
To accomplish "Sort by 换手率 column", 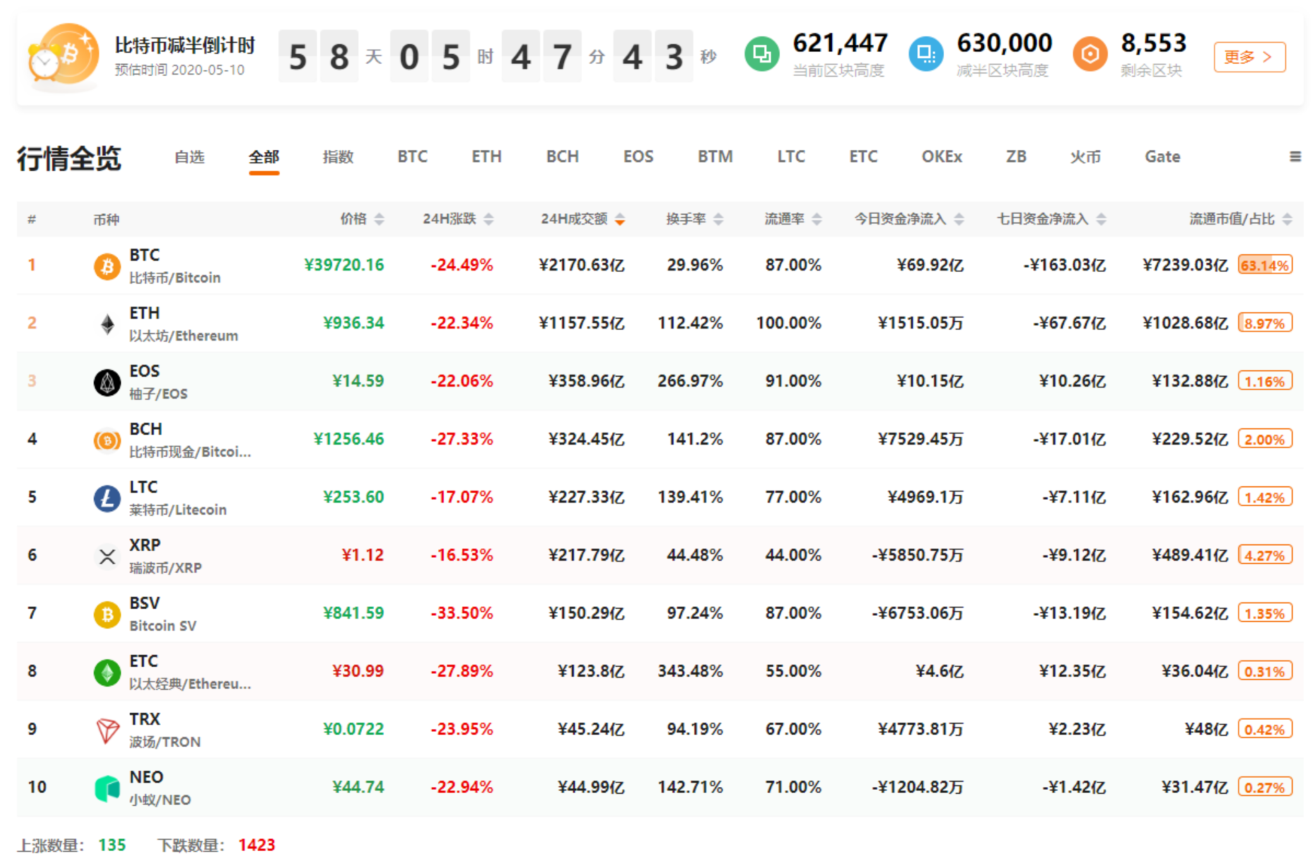I will tap(695, 219).
